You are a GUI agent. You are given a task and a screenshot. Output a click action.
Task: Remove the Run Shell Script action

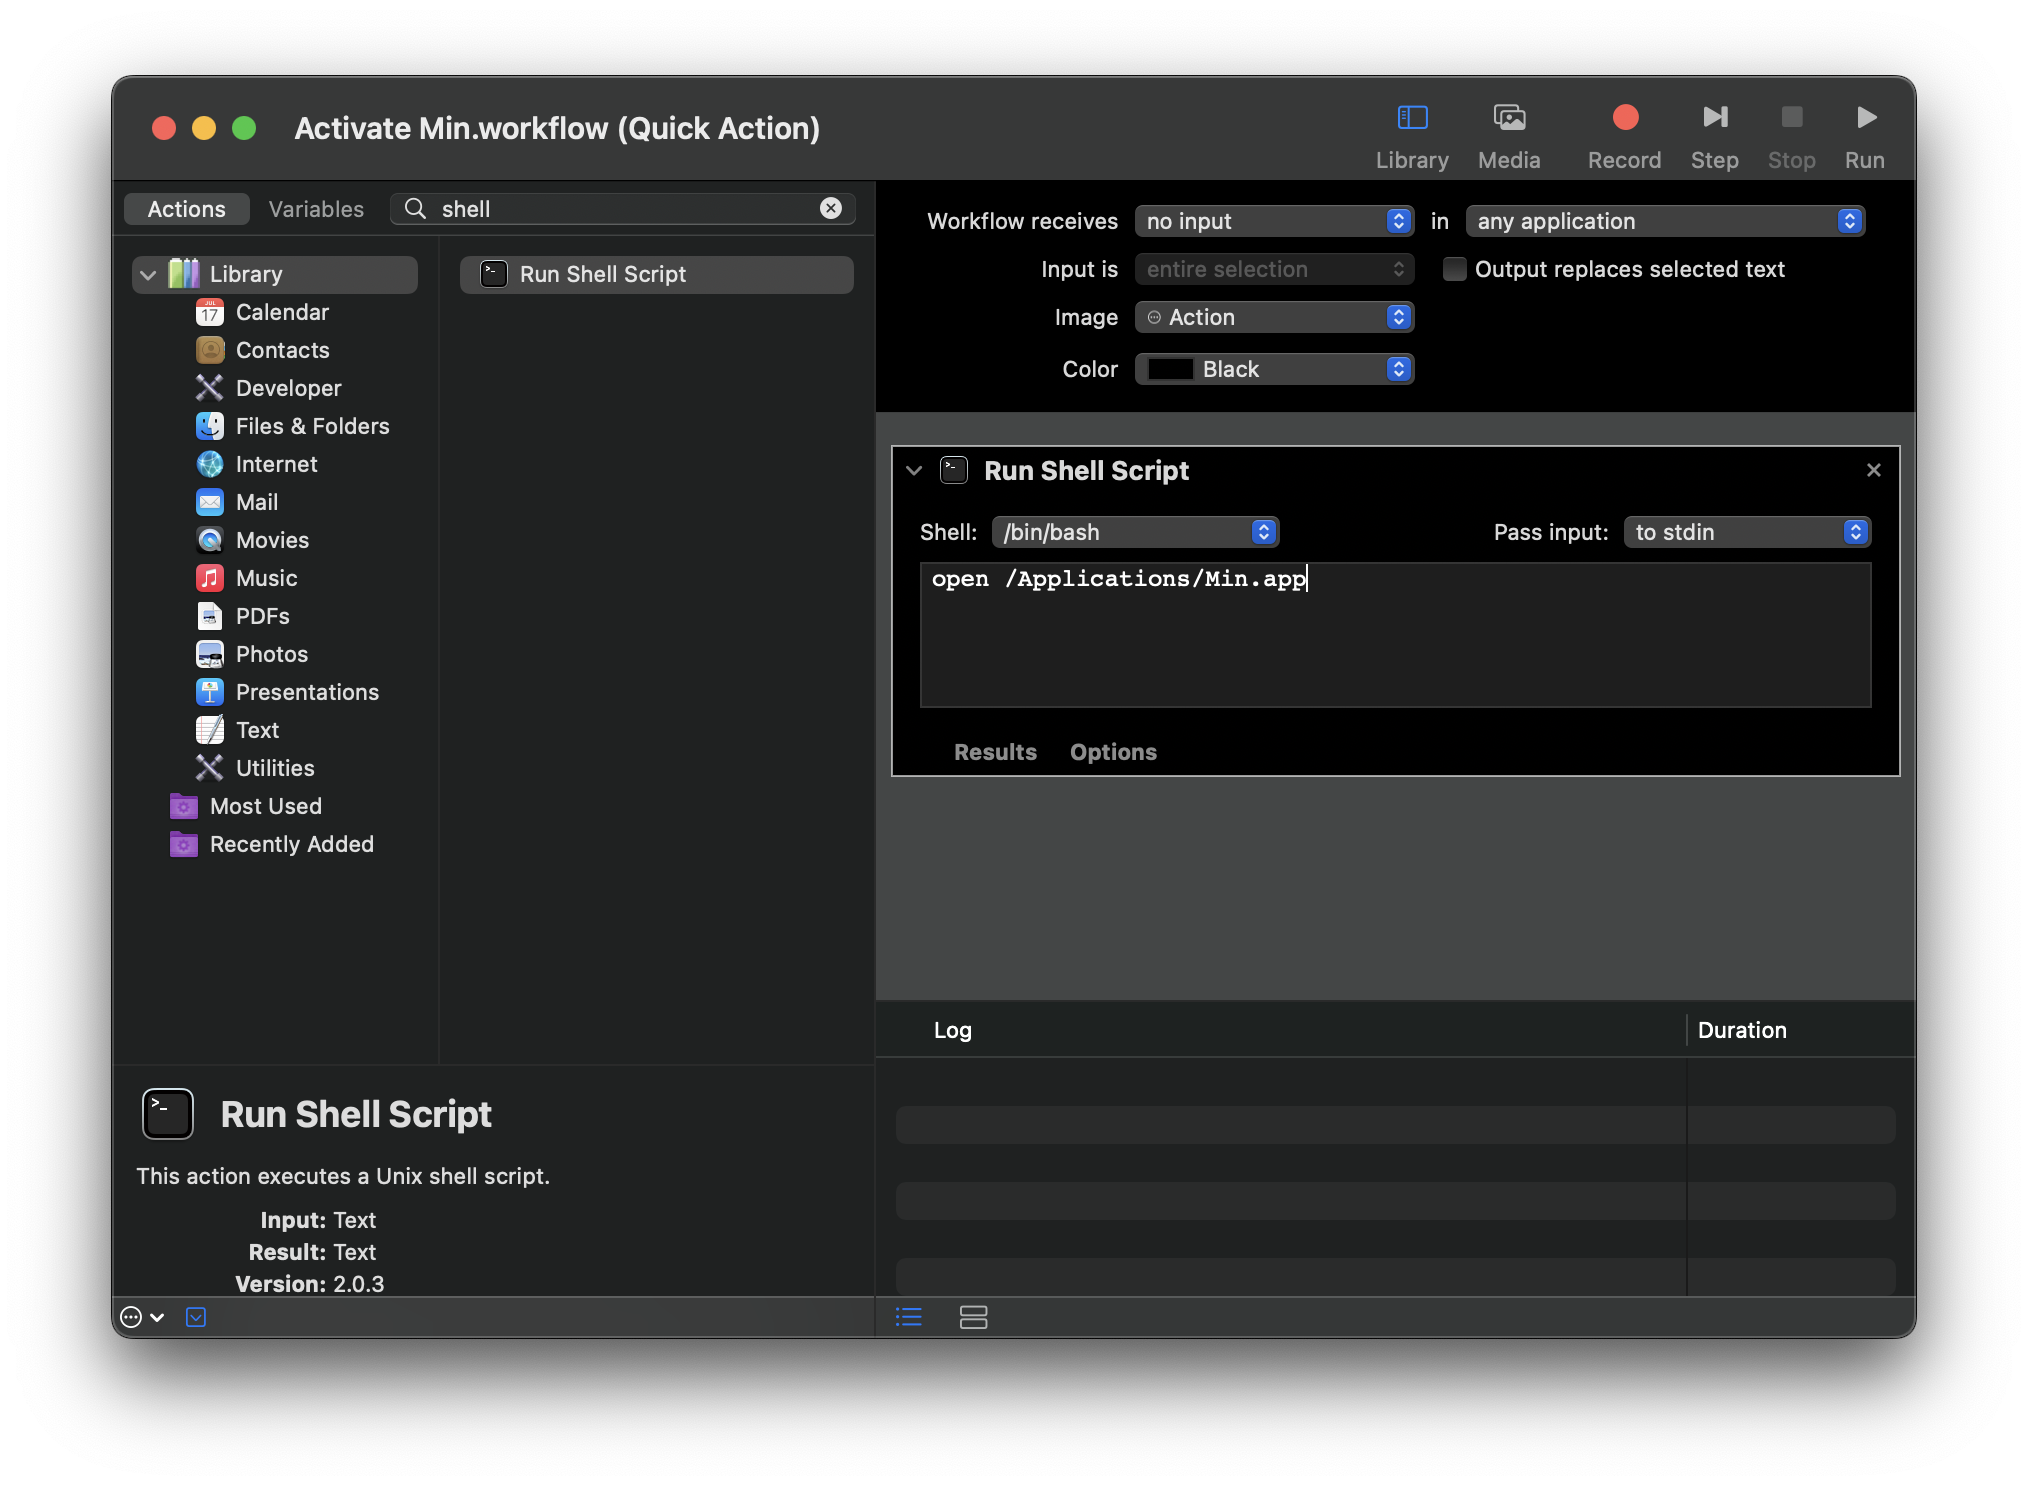[1873, 470]
